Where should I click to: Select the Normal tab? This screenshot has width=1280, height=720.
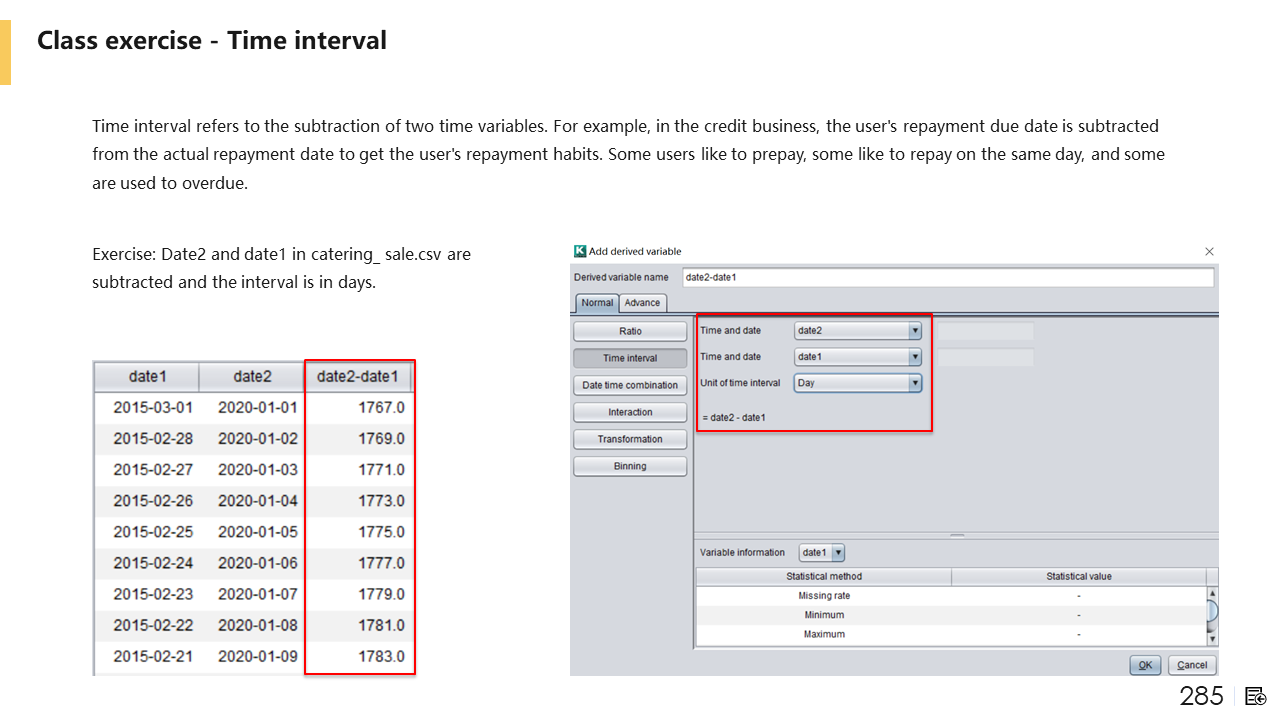point(597,303)
